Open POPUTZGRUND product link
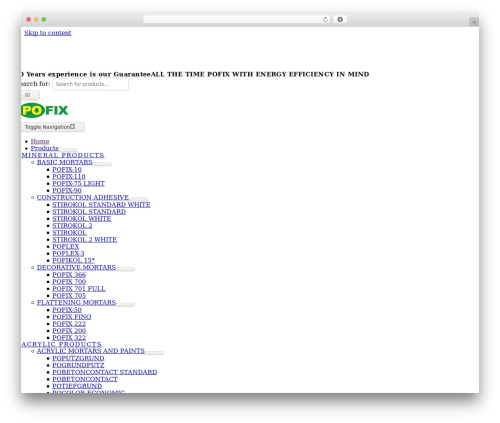 point(78,358)
